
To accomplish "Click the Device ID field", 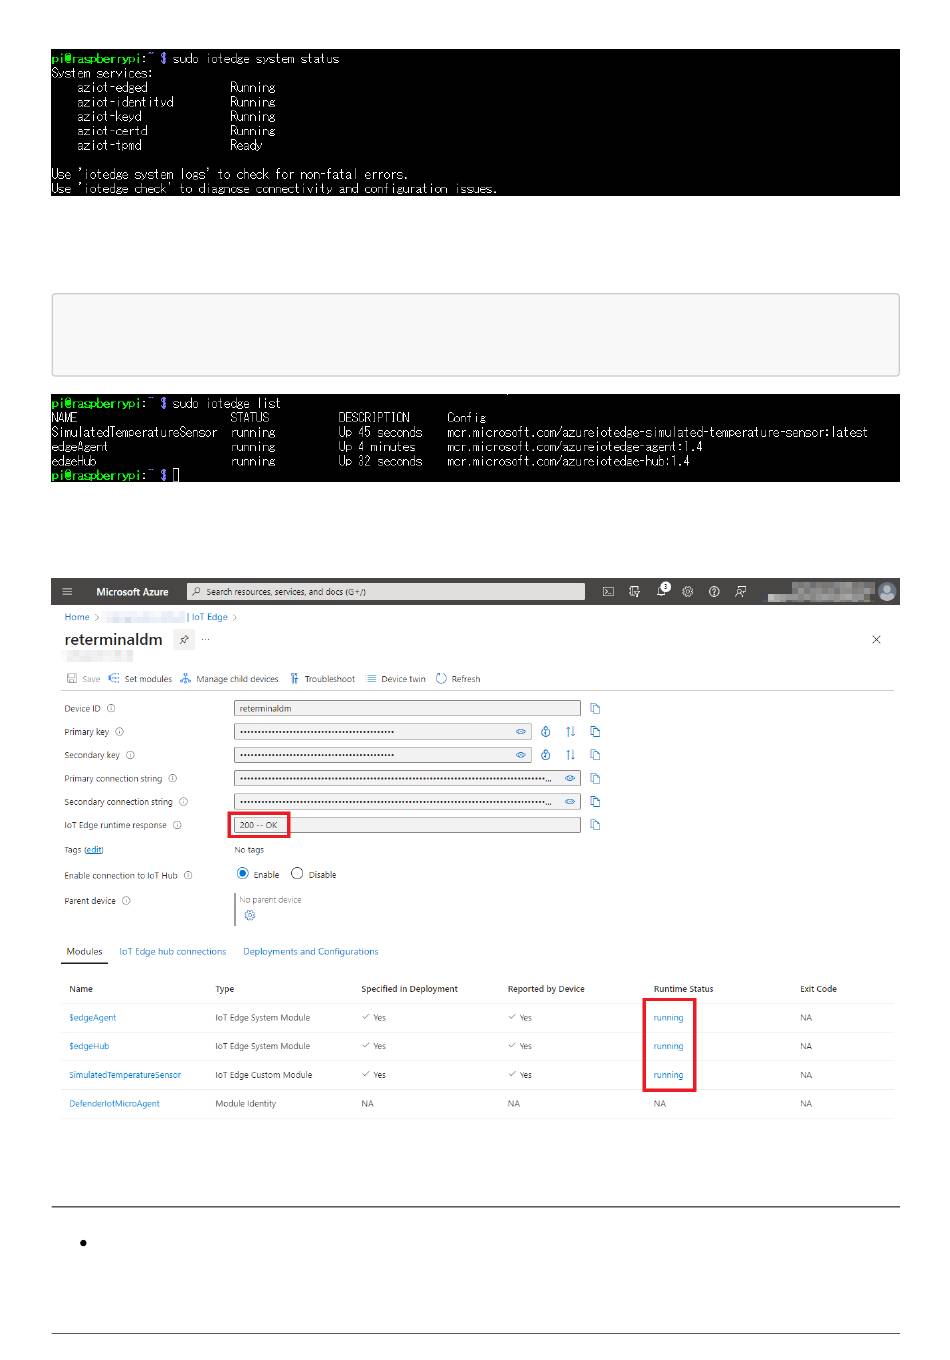I will (x=407, y=708).
